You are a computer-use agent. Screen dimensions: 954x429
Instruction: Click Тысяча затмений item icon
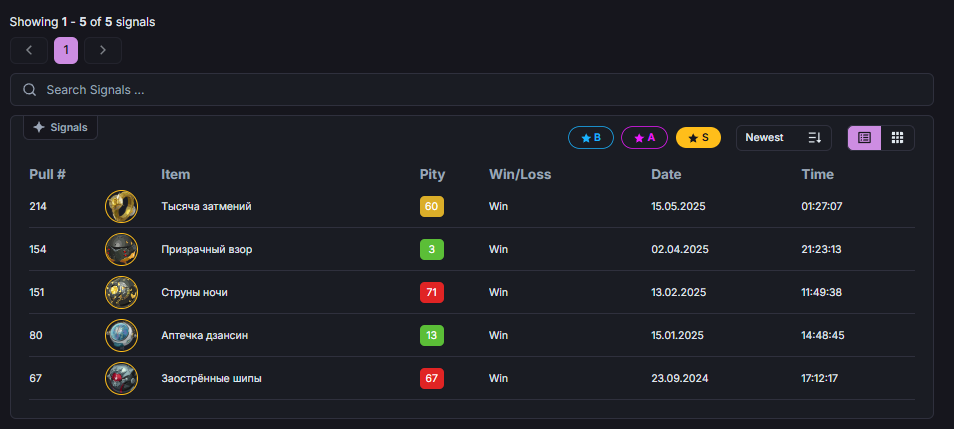pos(122,206)
